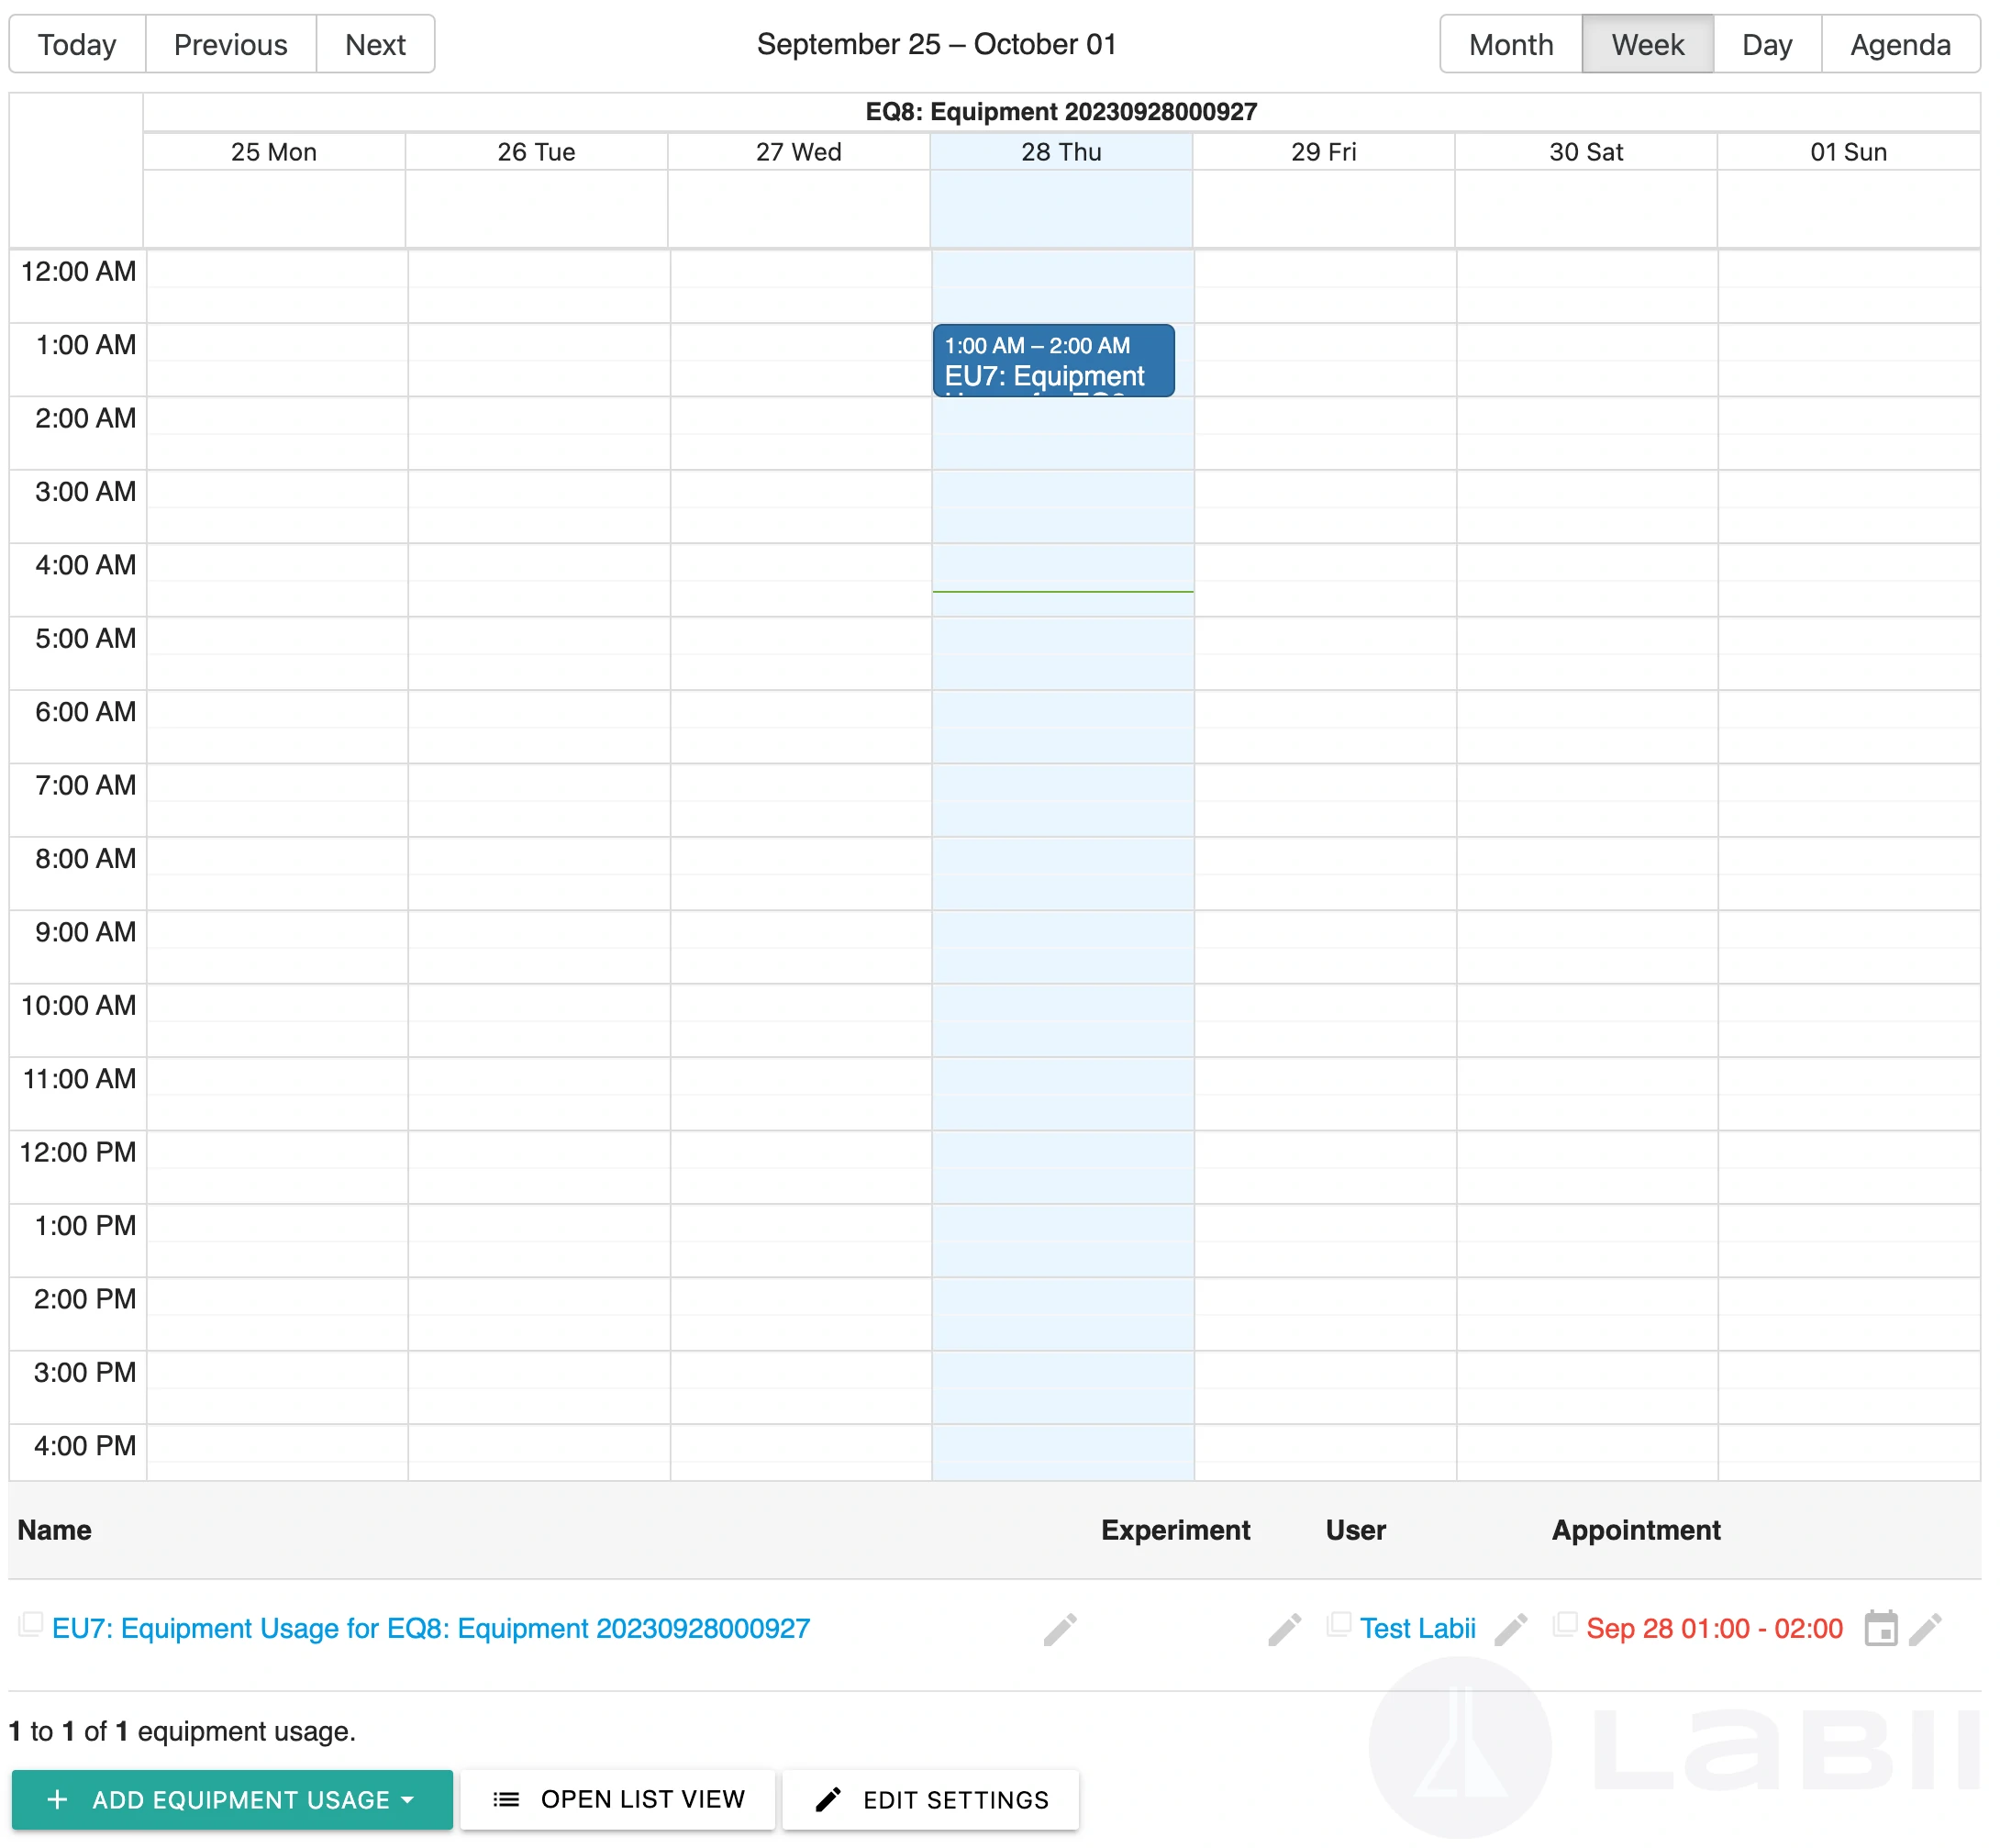Click the Test Labii user link
The image size is (2000, 1848).
pos(1417,1629)
